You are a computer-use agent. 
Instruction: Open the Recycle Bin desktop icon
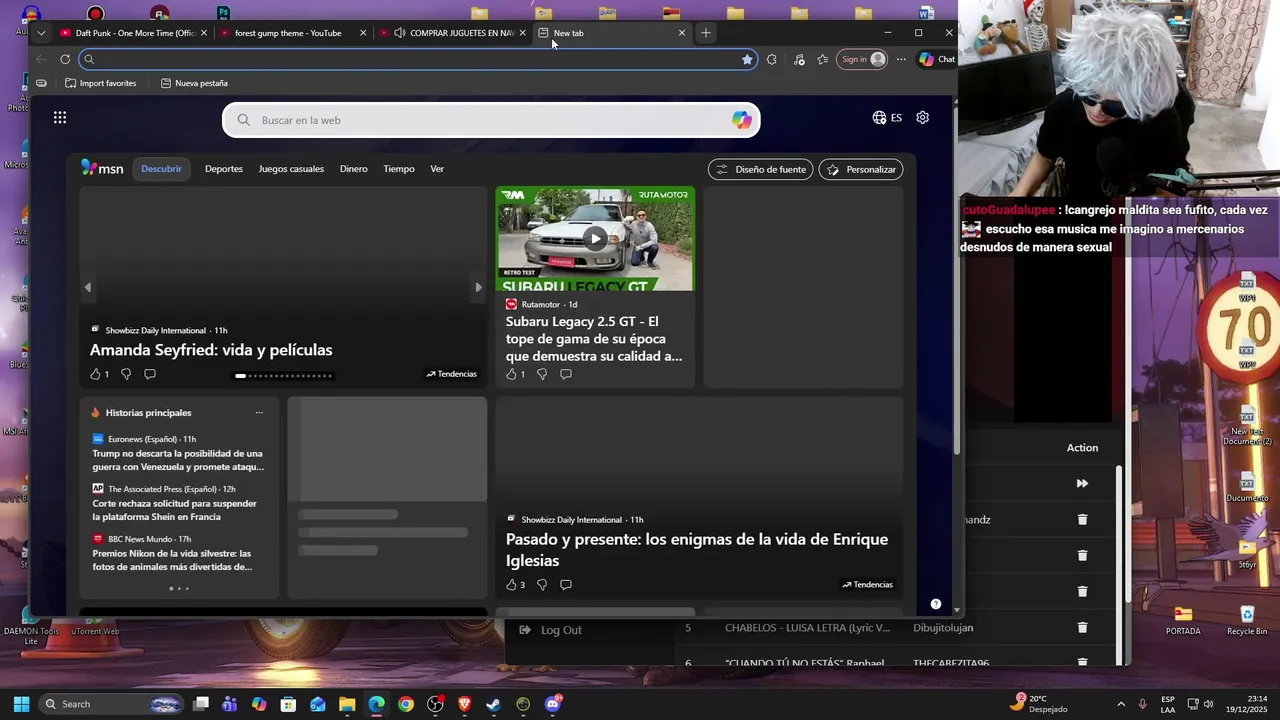[1247, 620]
